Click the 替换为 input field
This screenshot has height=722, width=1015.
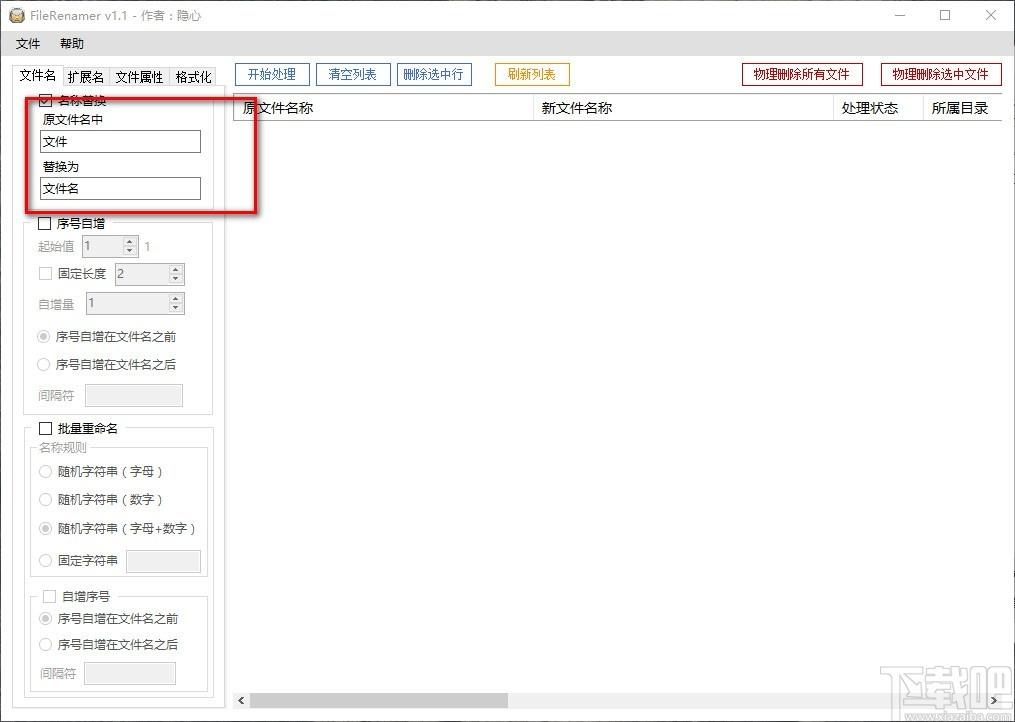coord(120,188)
